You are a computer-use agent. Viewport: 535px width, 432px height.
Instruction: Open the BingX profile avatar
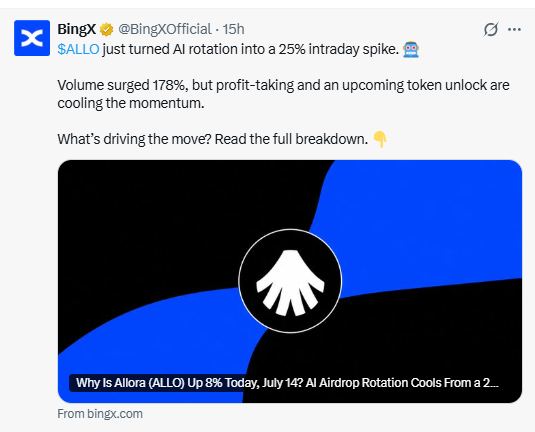[32, 38]
